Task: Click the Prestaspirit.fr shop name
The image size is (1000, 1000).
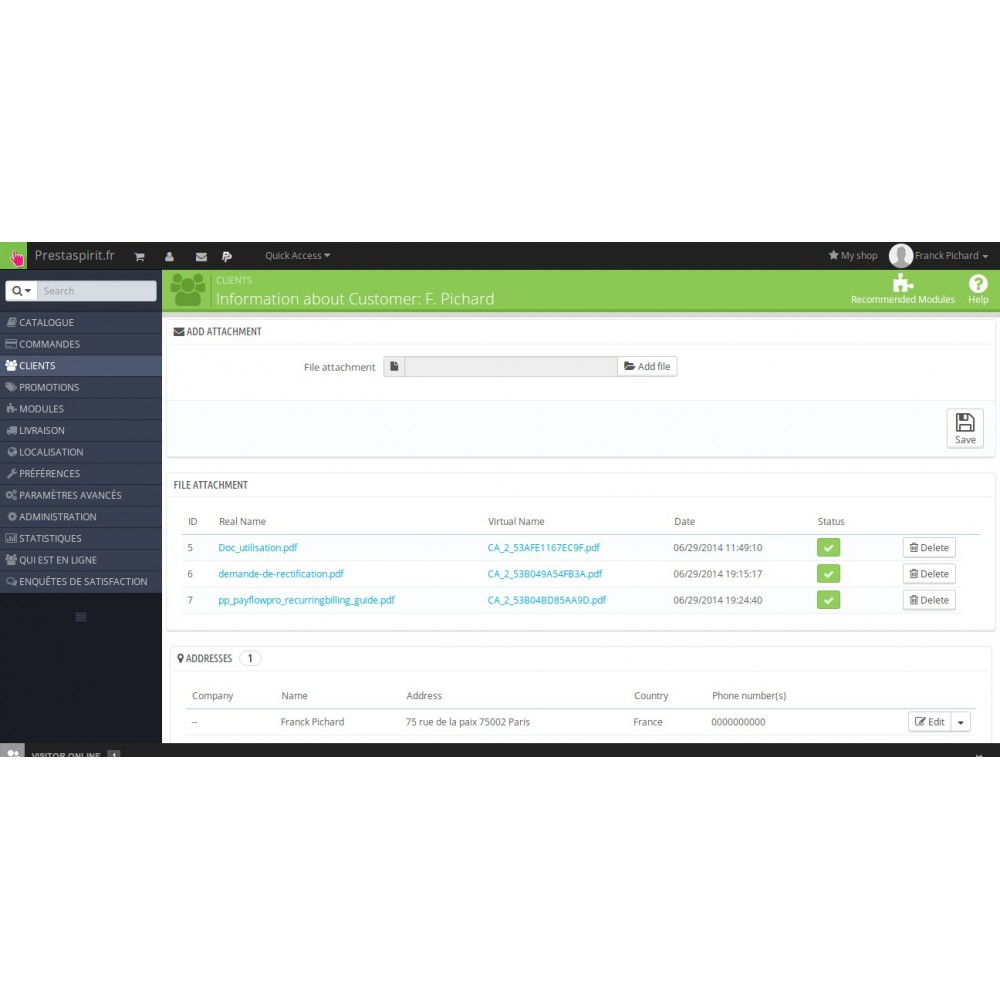Action: click(x=75, y=256)
